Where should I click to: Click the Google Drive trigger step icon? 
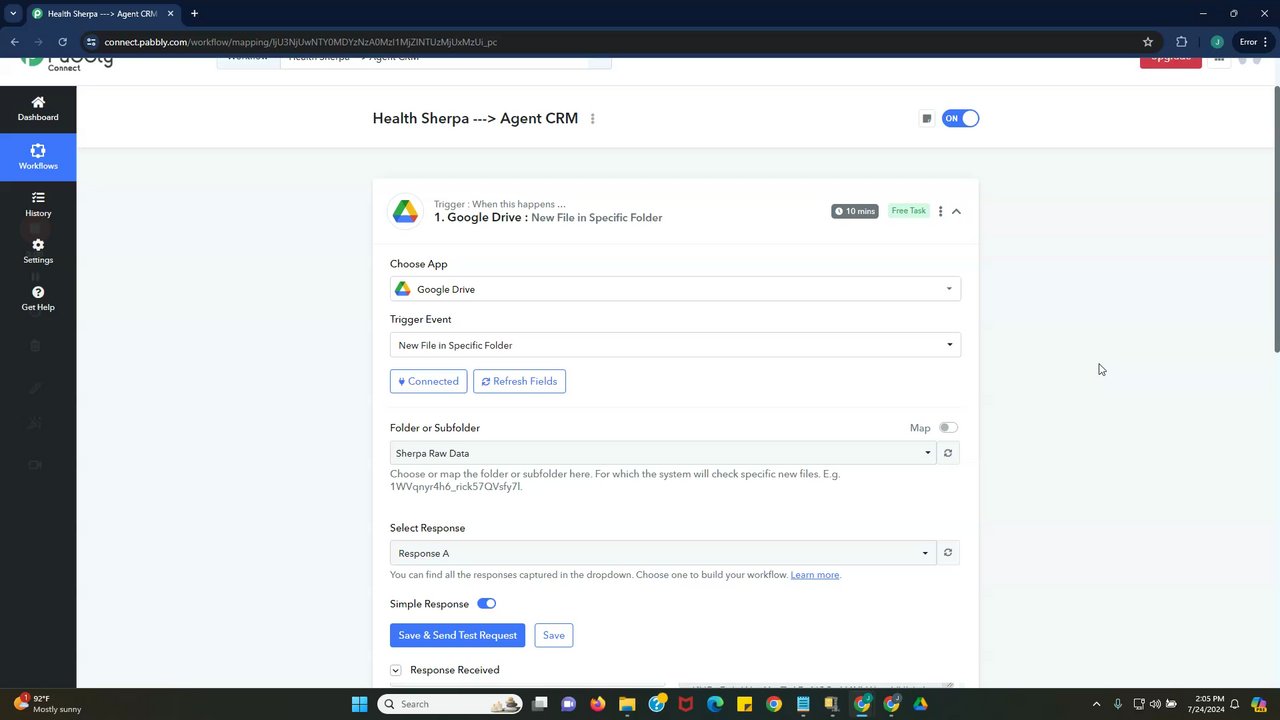click(405, 211)
